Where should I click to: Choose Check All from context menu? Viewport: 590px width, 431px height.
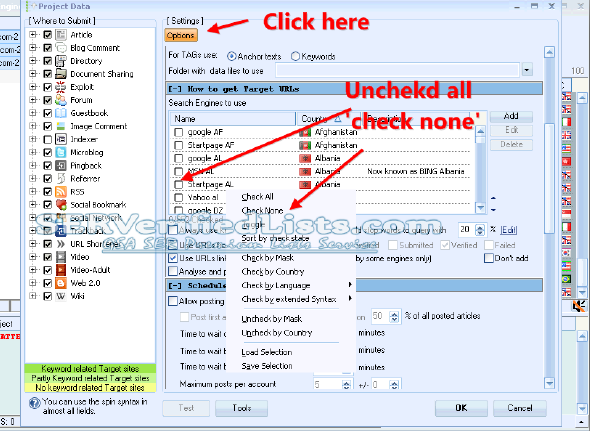coord(257,197)
